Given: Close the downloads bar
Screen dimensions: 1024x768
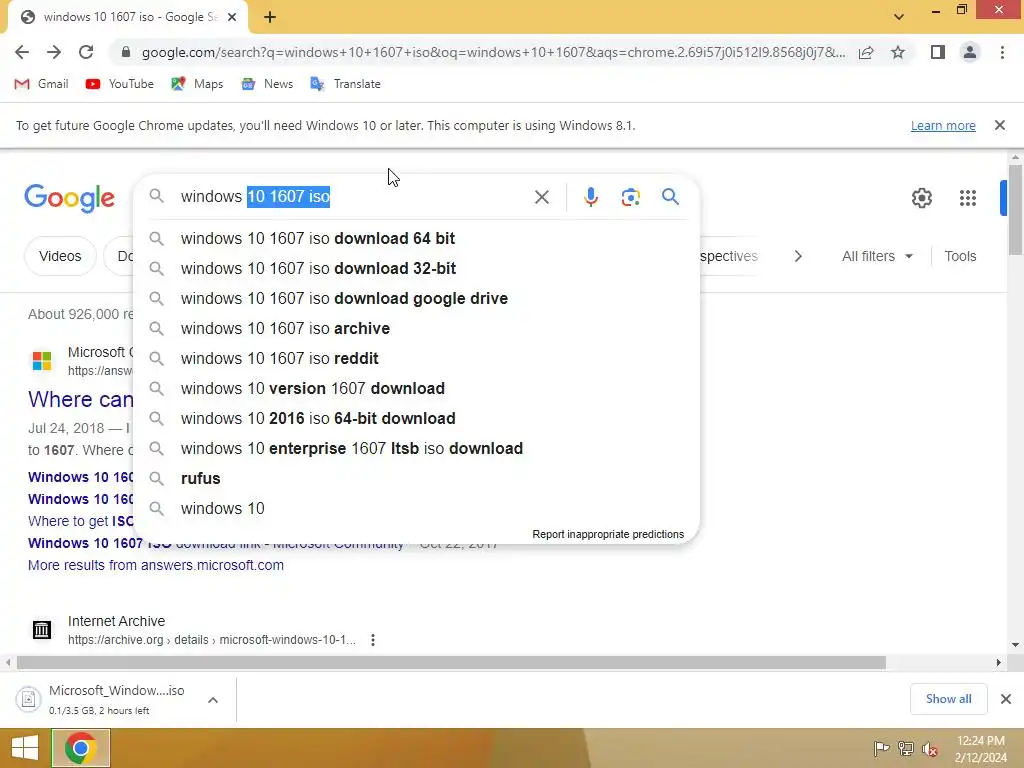Looking at the screenshot, I should pos(1006,699).
